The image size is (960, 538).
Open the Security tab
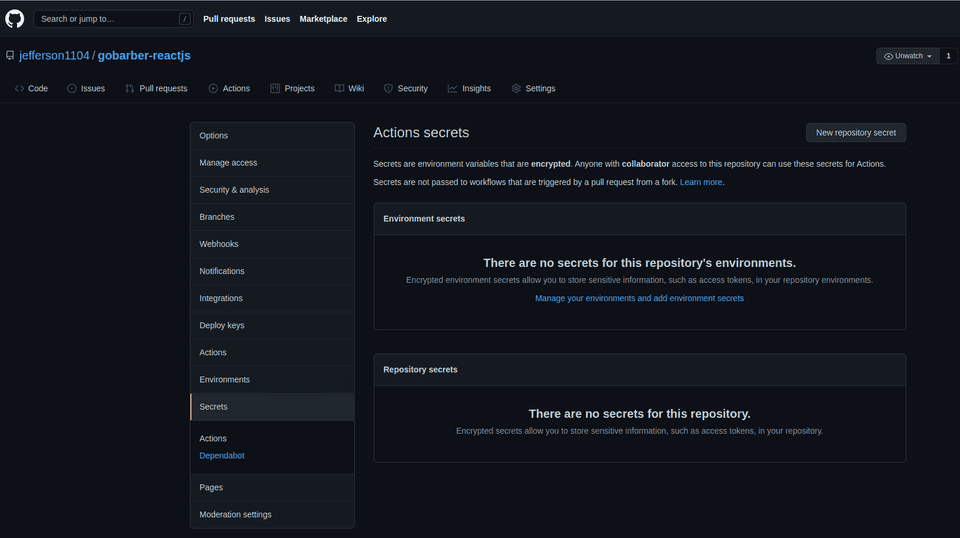pos(405,88)
